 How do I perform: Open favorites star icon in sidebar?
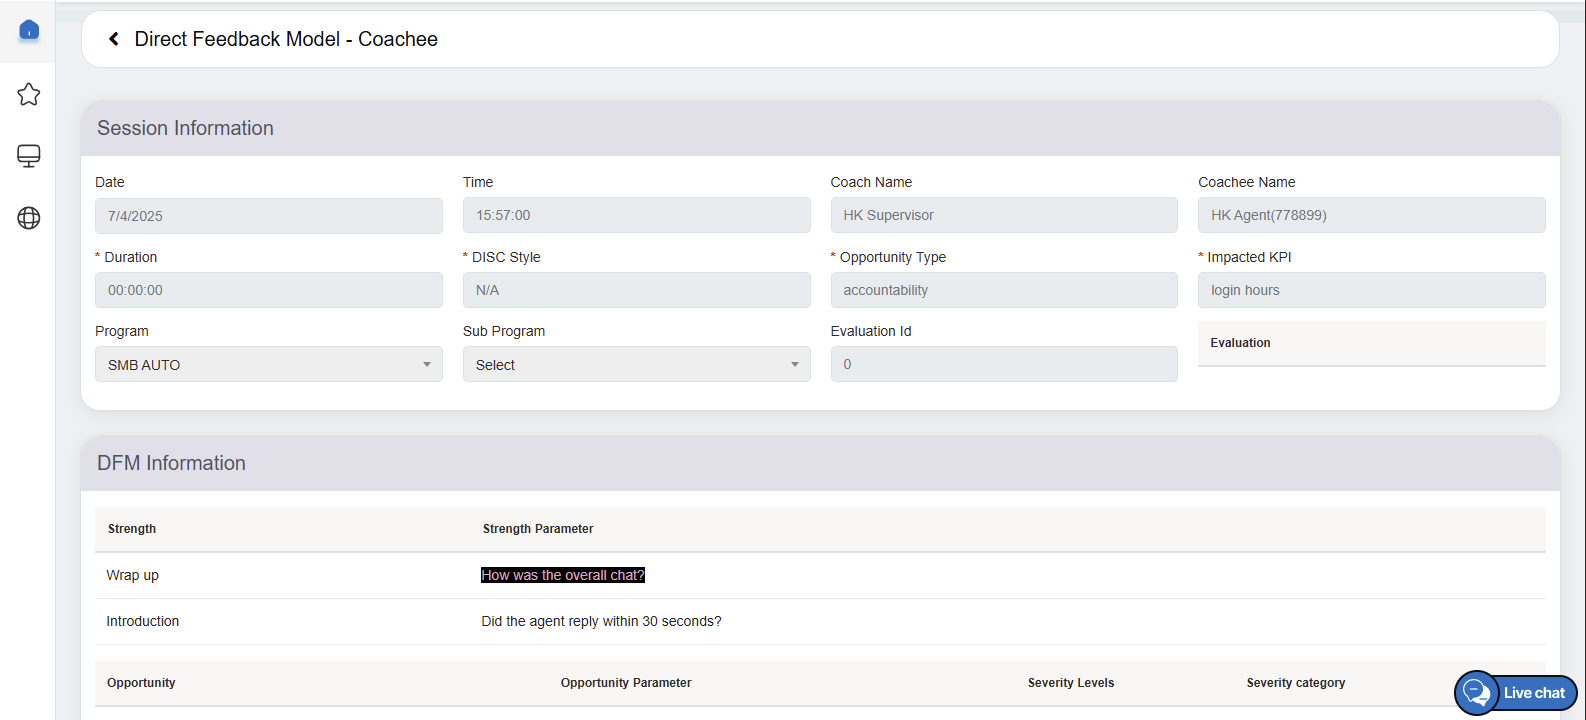[29, 94]
